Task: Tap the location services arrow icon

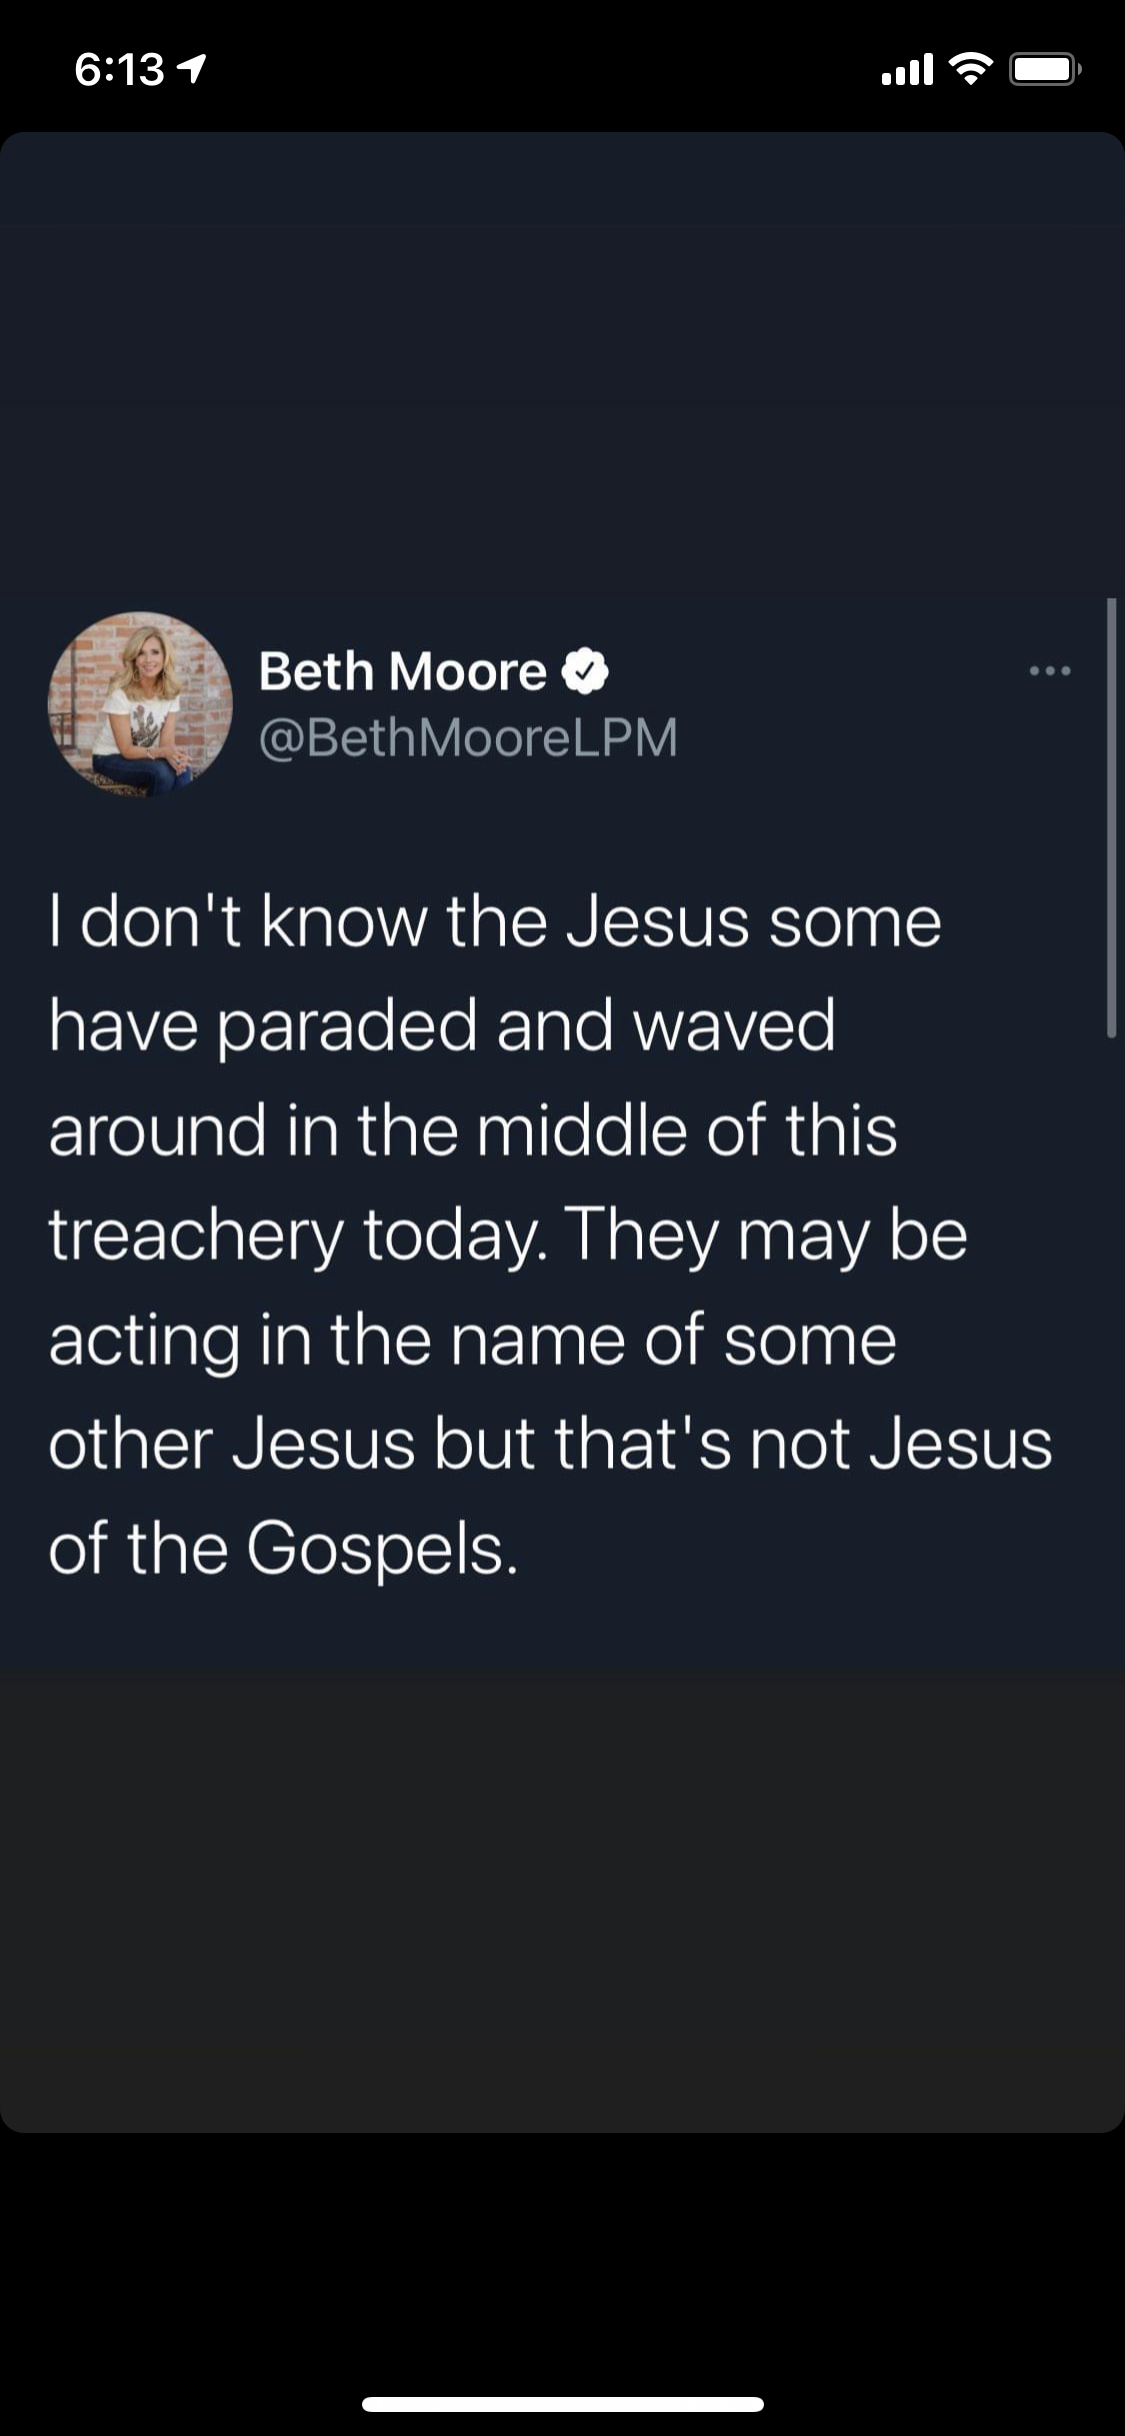Action: click(x=191, y=68)
